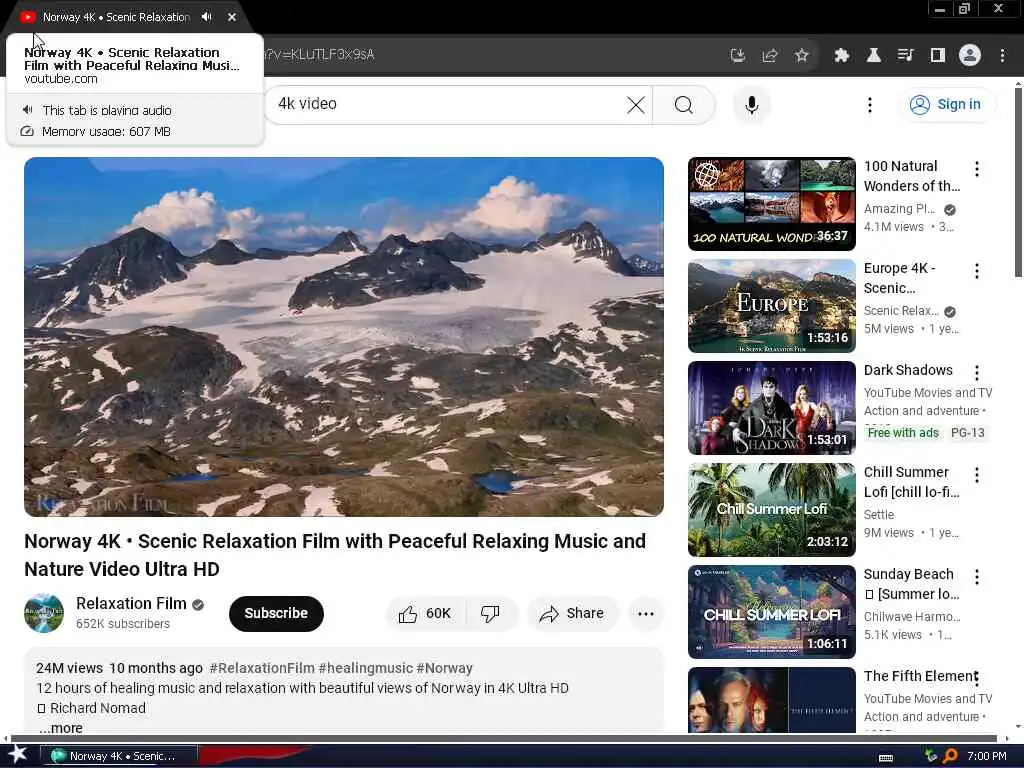Subscribe to Relaxation Film
Screen dimensions: 1024x768
276,613
